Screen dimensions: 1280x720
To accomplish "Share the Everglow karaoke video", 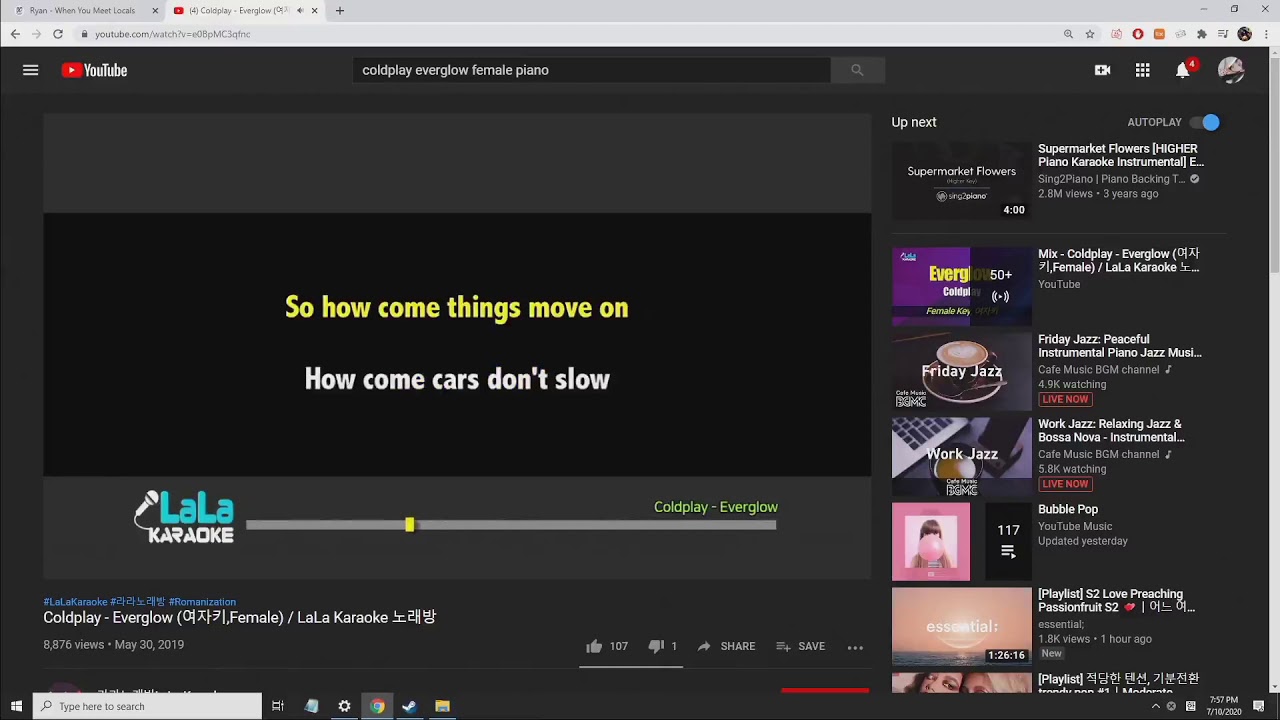I will pos(726,646).
